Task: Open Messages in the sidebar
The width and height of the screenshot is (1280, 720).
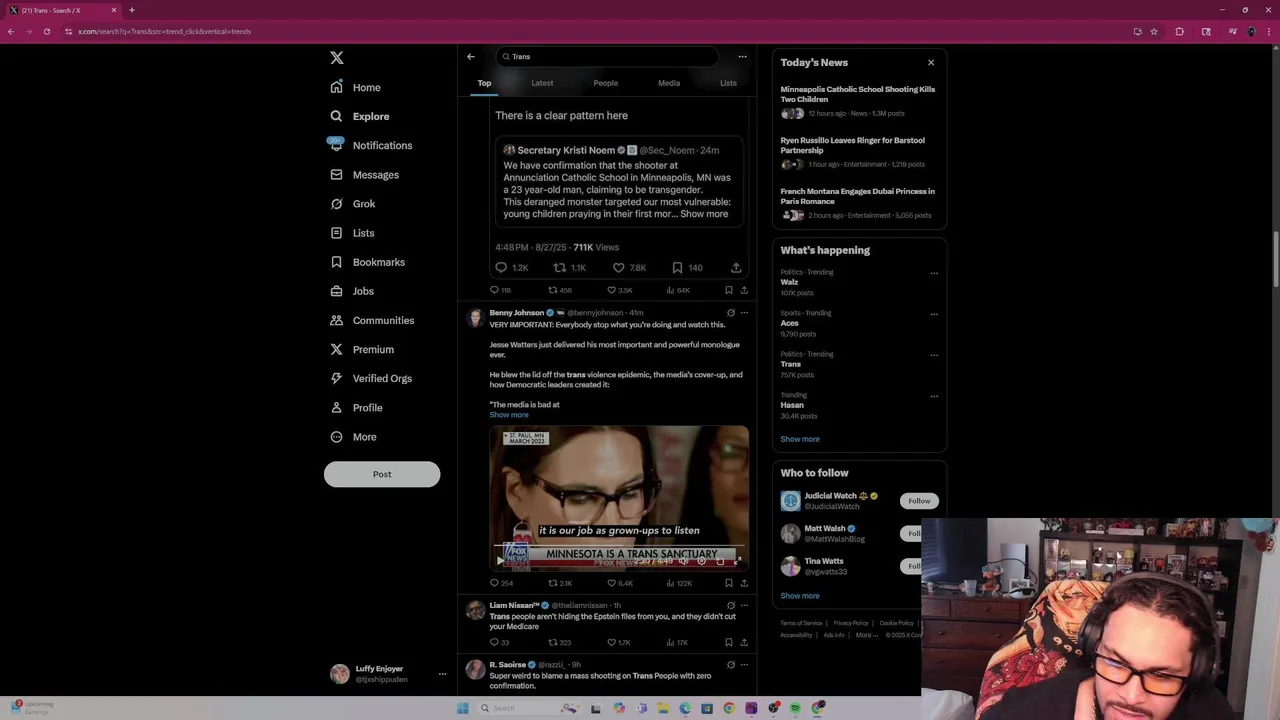Action: click(x=365, y=175)
